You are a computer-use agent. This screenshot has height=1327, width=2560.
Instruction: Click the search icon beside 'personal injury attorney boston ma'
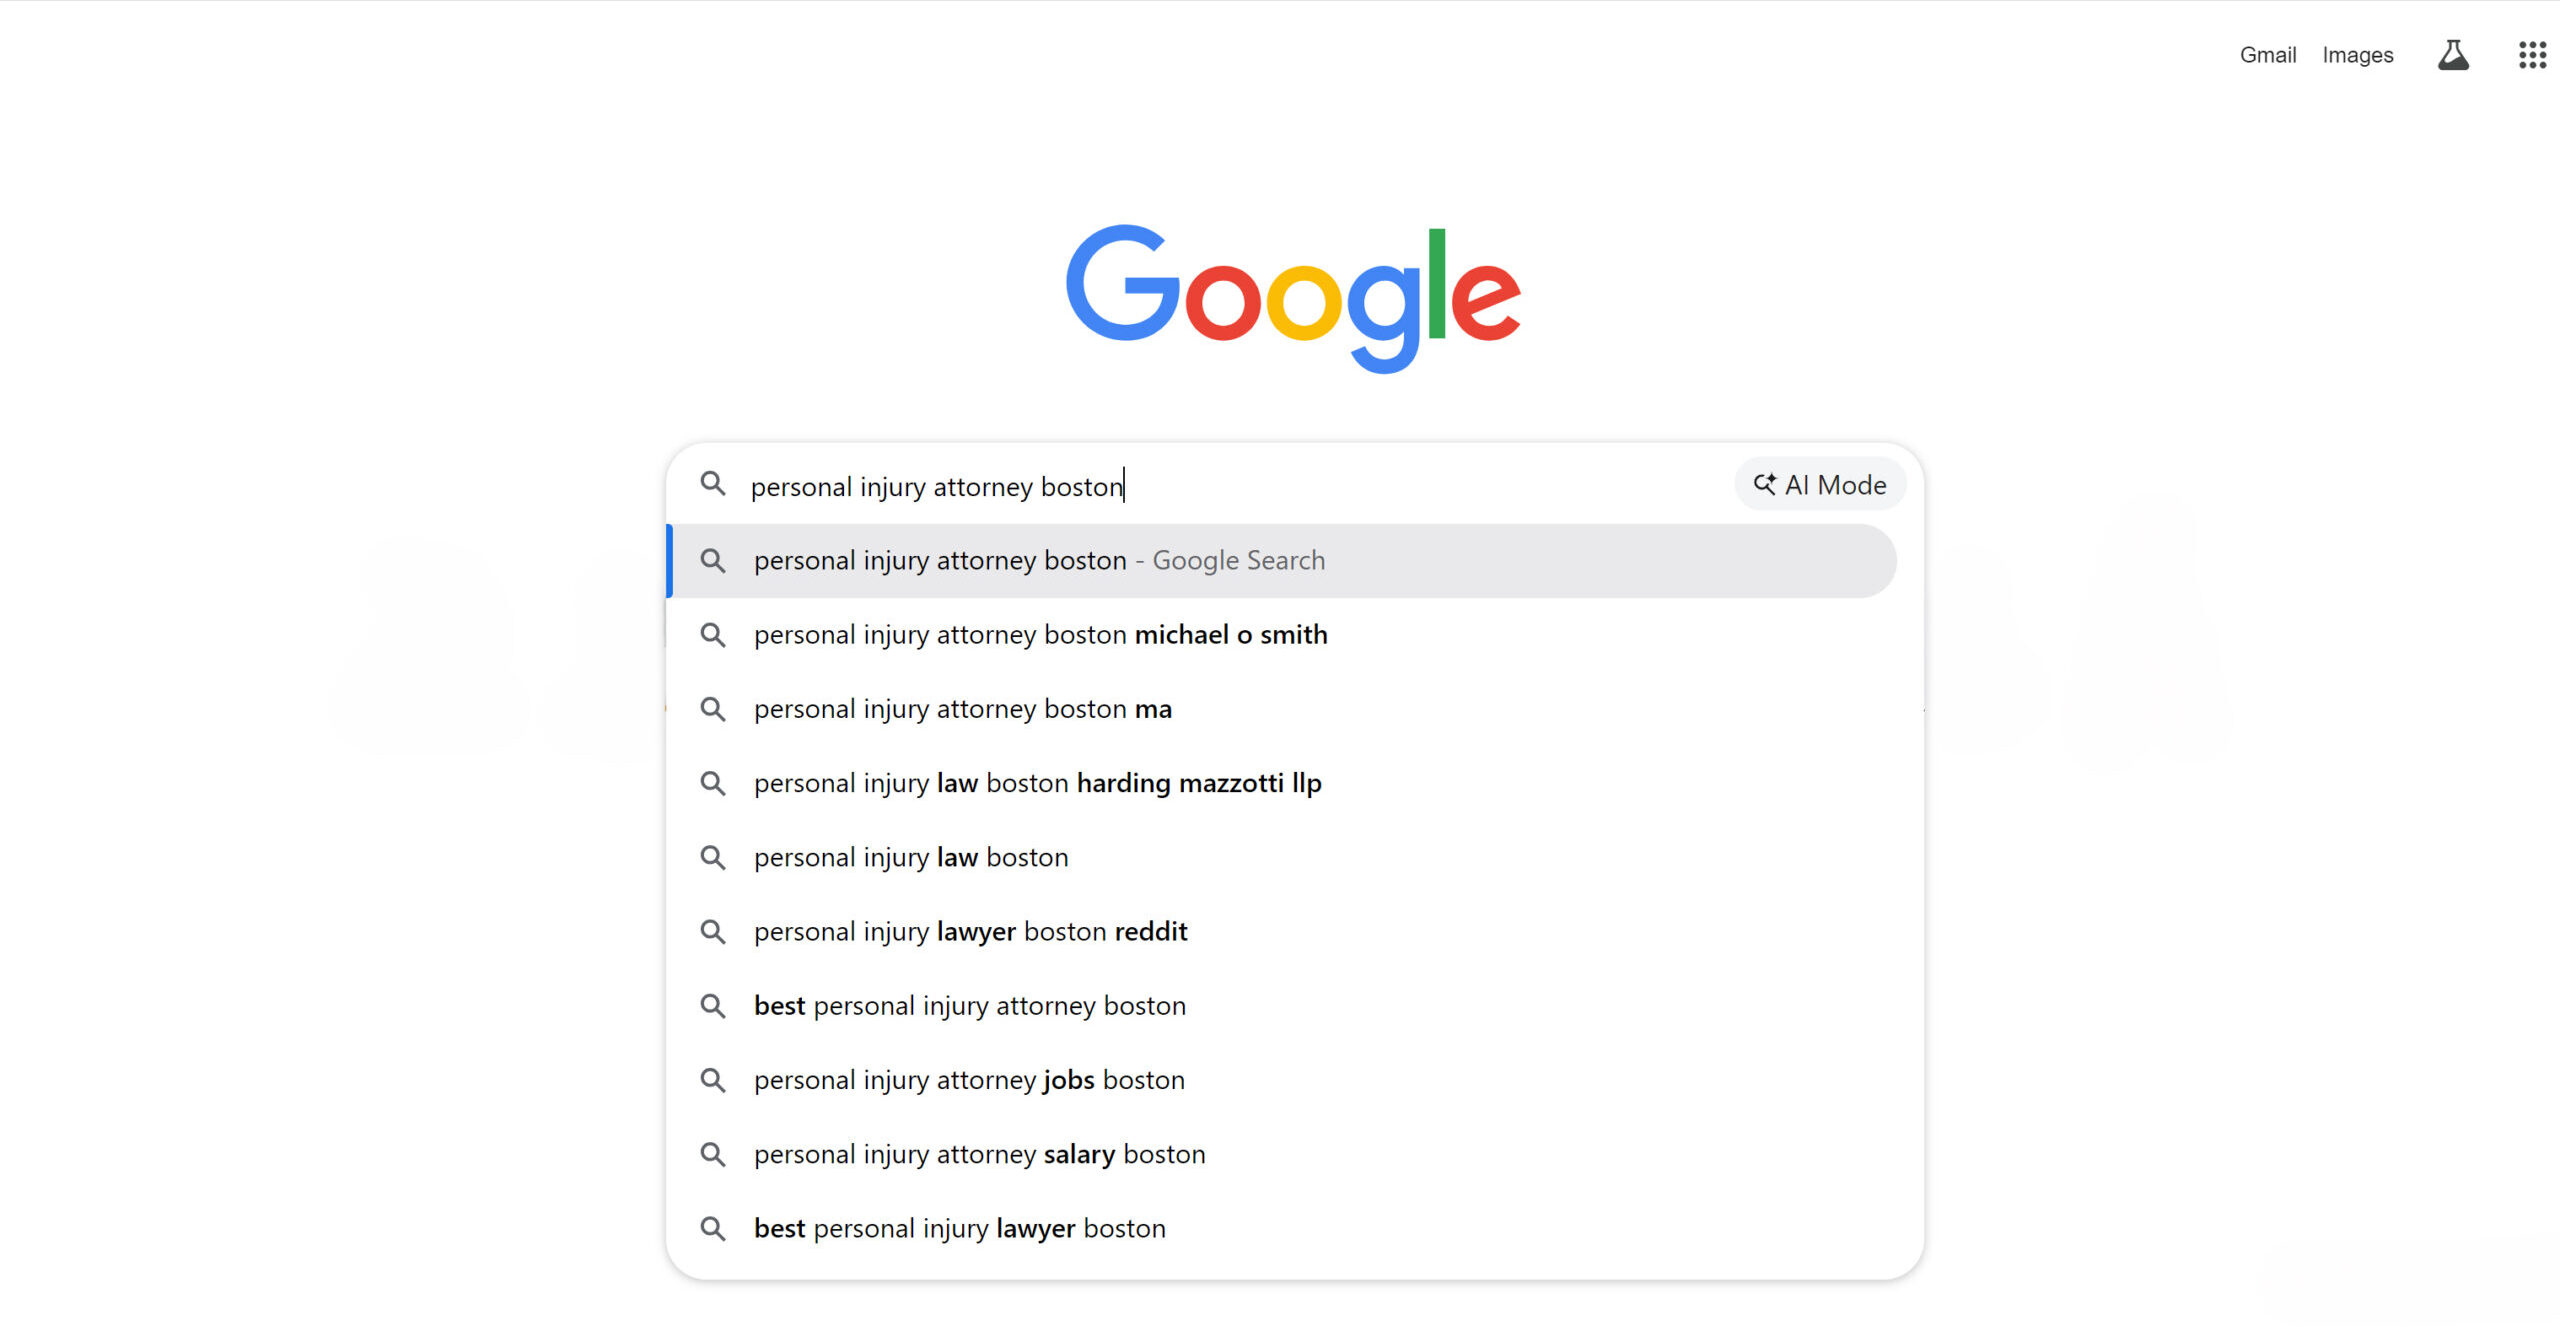[x=713, y=709]
